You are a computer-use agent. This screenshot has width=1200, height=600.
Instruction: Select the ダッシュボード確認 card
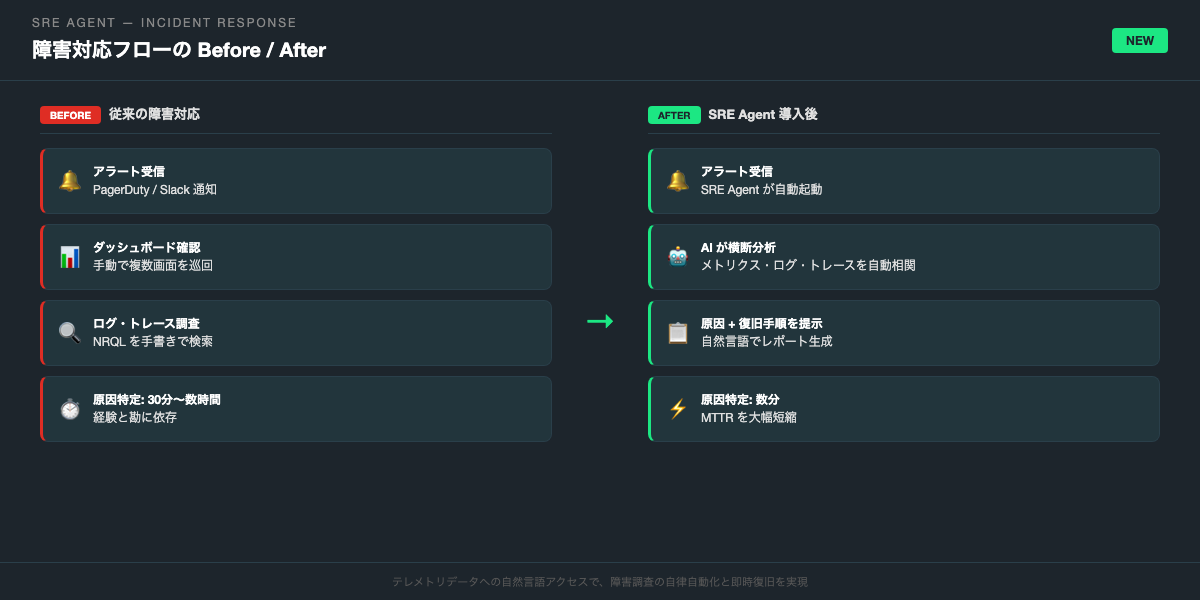(296, 257)
